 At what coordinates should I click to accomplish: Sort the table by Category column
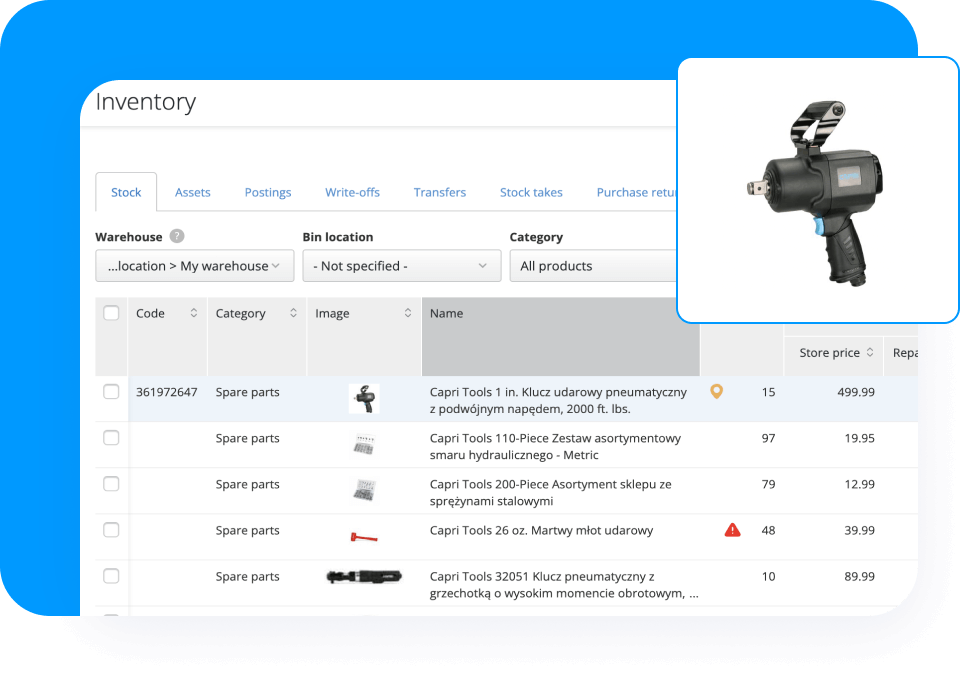click(x=293, y=312)
